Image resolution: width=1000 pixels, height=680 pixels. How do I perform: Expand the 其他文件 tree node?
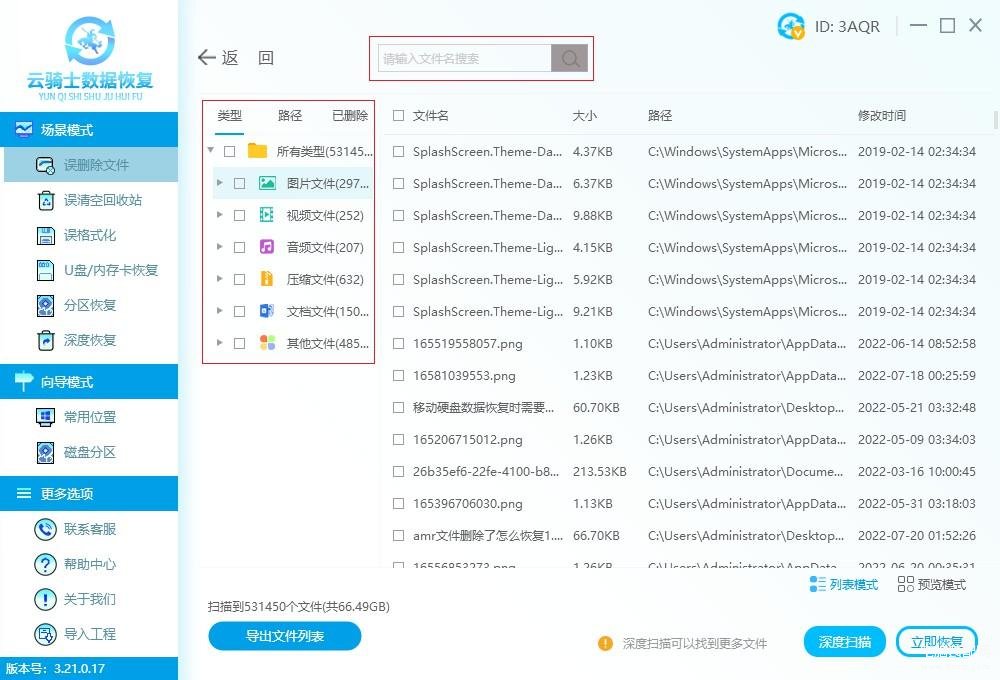pos(219,343)
